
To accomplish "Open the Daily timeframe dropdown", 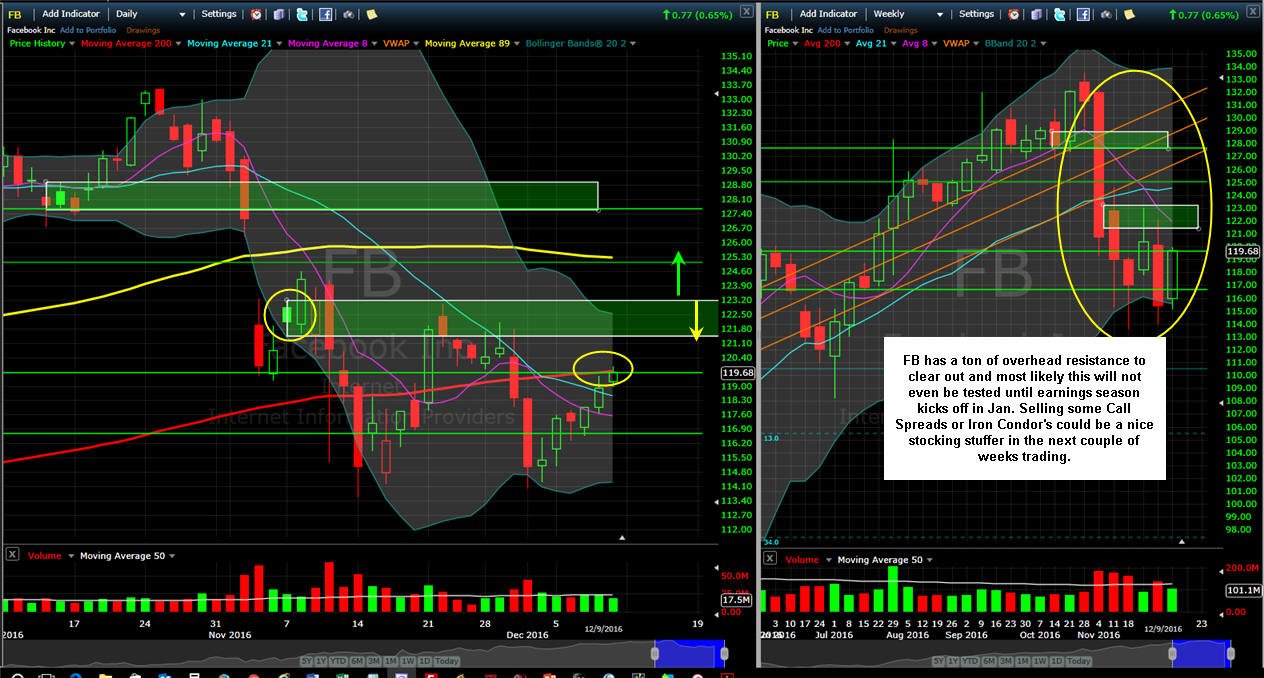I will tap(150, 14).
